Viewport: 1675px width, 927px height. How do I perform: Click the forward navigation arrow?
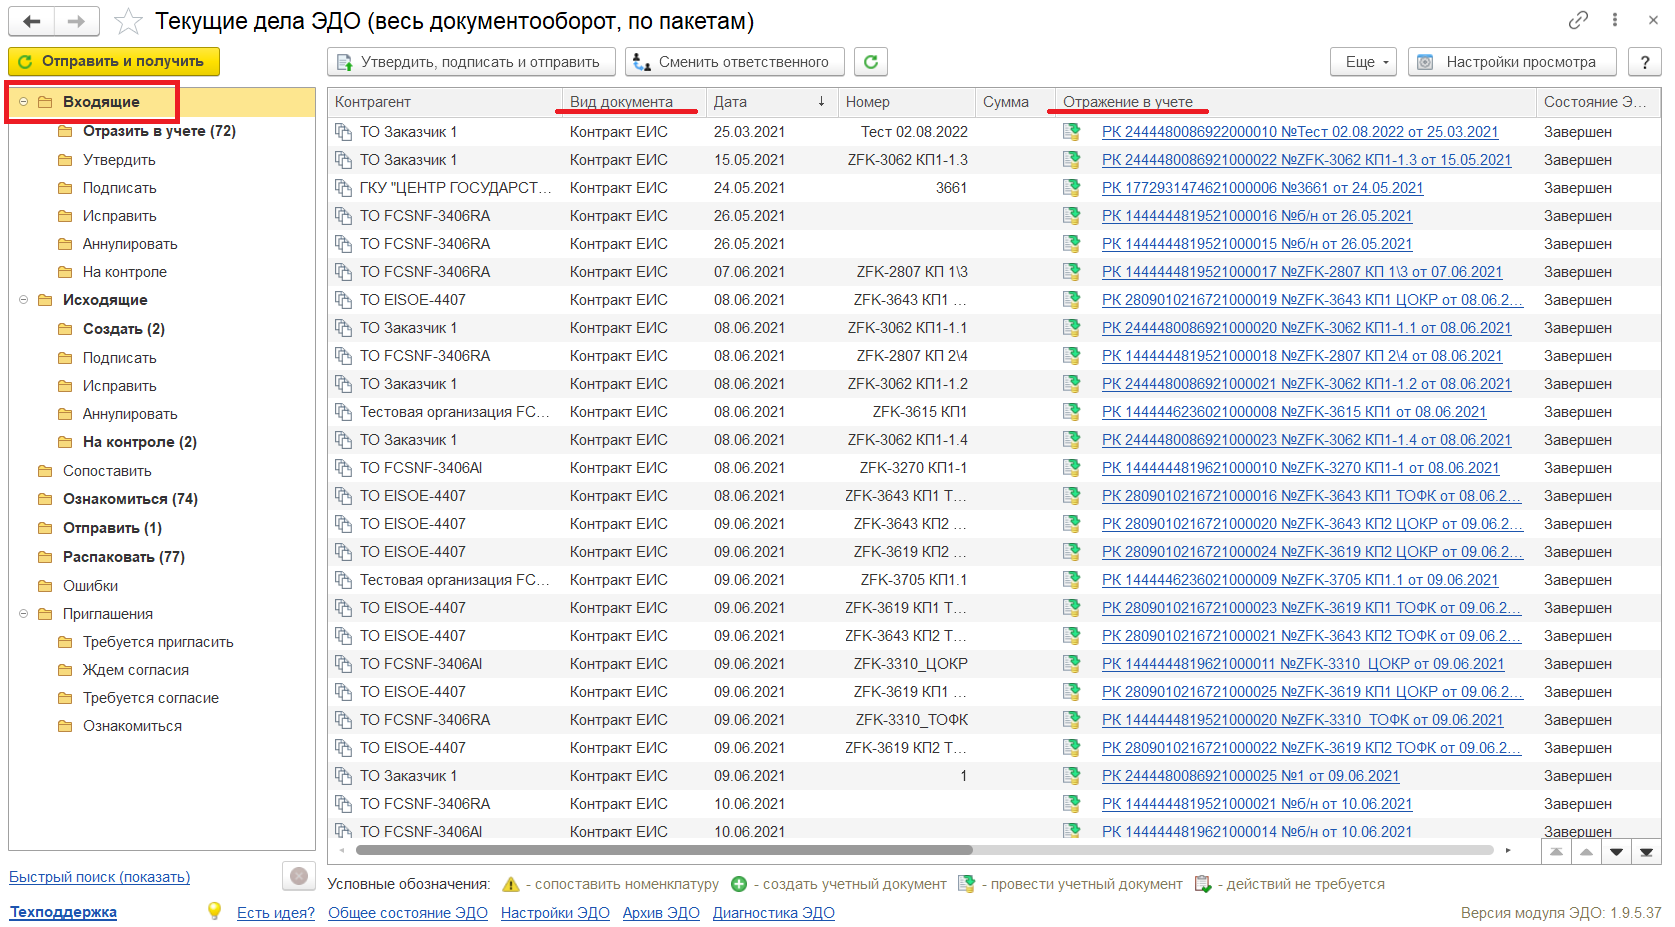click(77, 21)
